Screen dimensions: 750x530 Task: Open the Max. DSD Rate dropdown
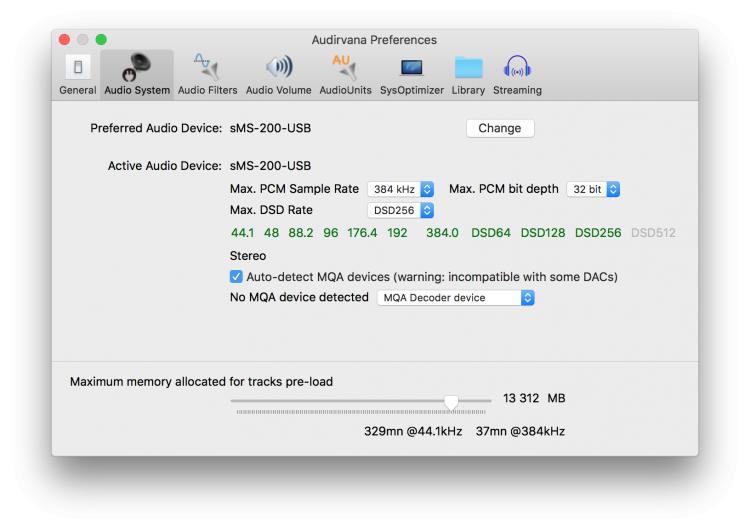pos(400,210)
